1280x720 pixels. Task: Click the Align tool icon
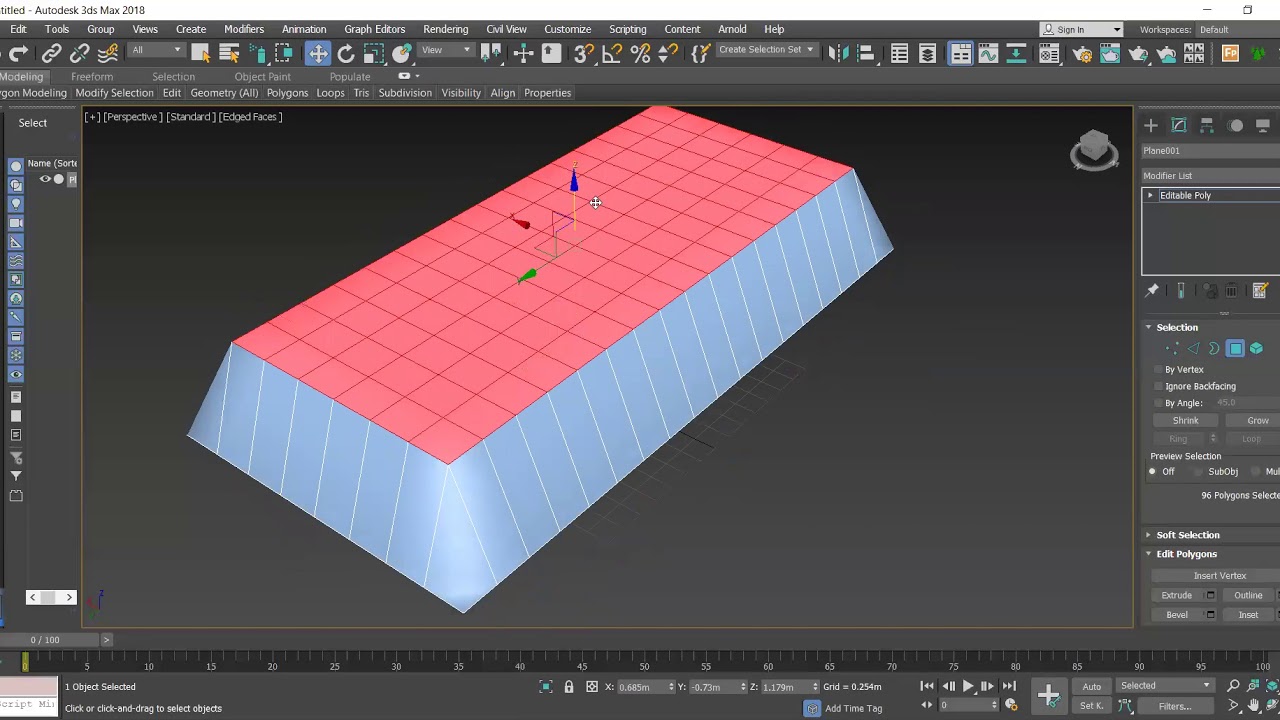(x=866, y=53)
